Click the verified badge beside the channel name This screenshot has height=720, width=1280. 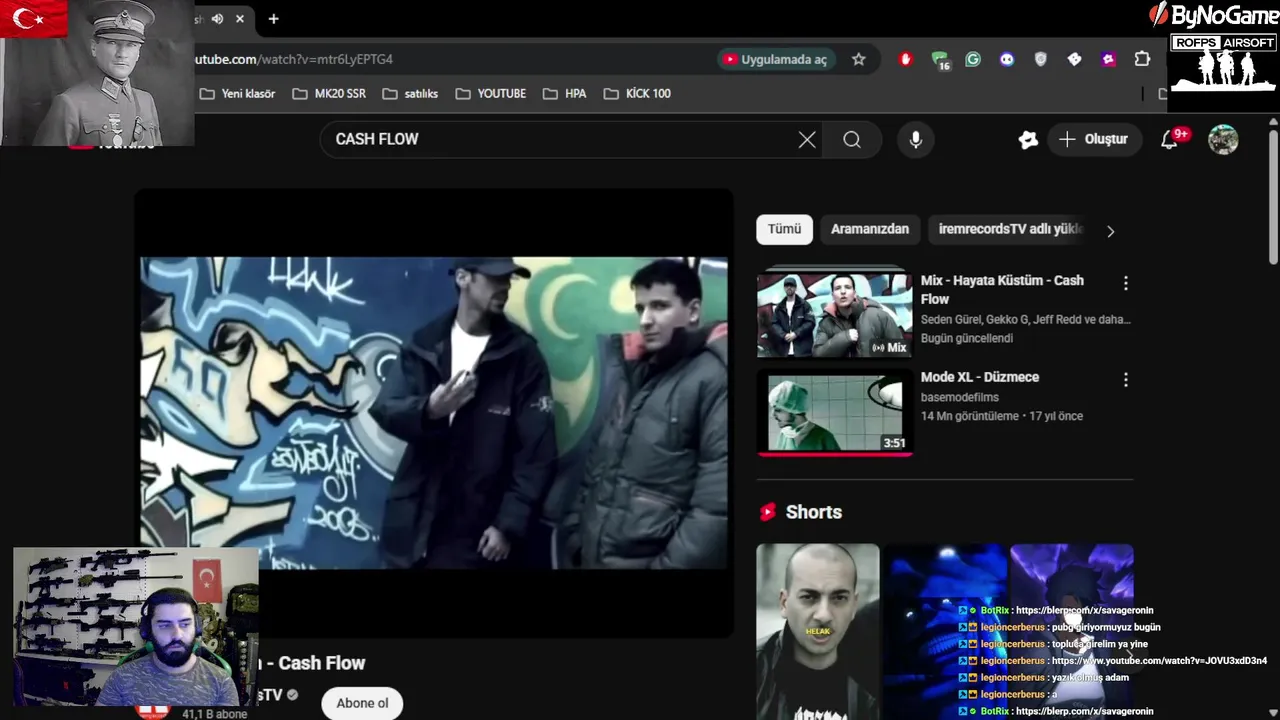click(x=293, y=695)
